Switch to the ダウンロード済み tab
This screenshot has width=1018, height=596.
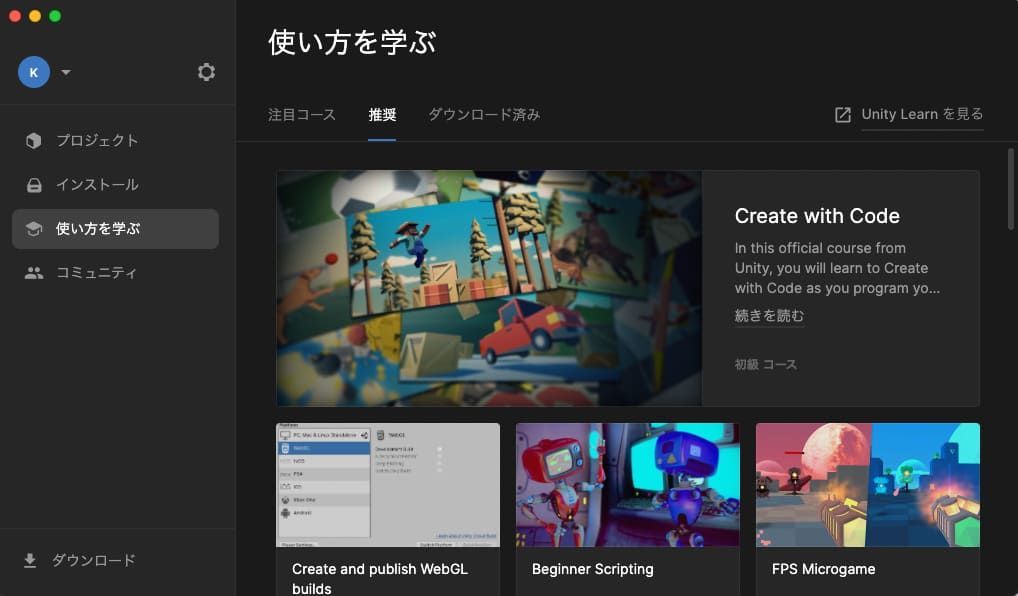tap(484, 115)
